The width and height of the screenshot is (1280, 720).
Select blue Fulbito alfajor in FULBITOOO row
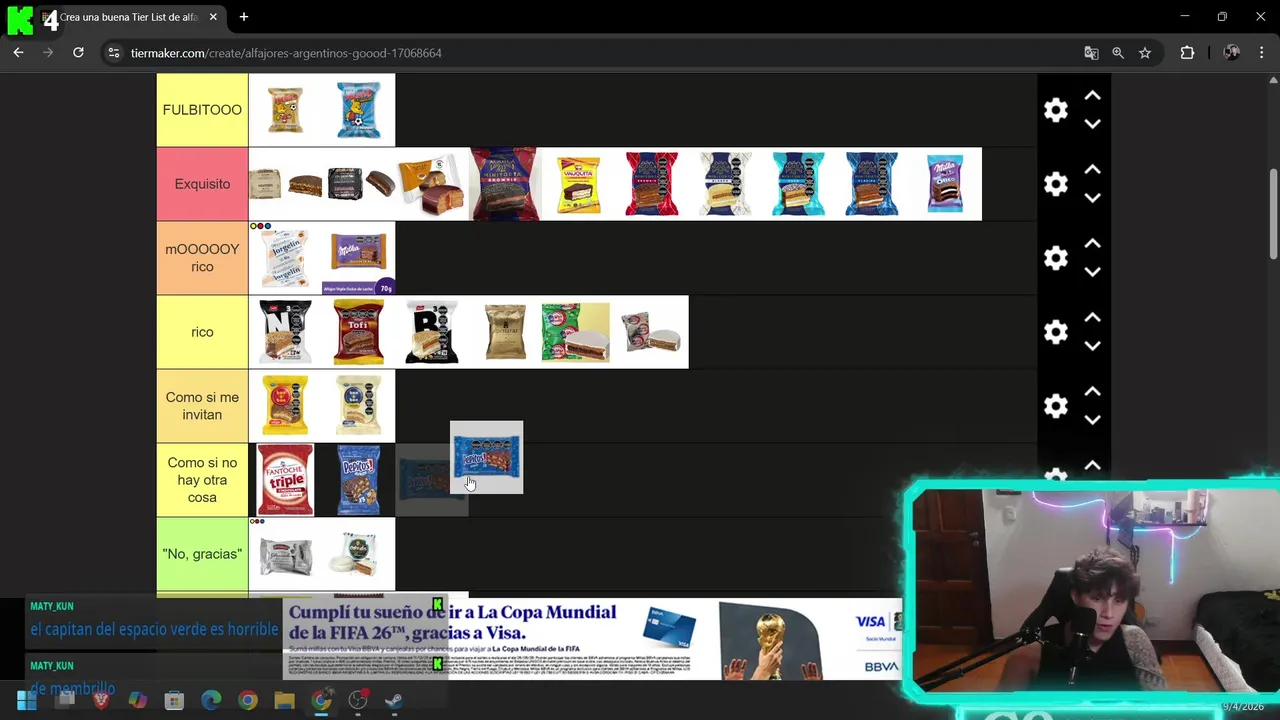pyautogui.click(x=358, y=110)
